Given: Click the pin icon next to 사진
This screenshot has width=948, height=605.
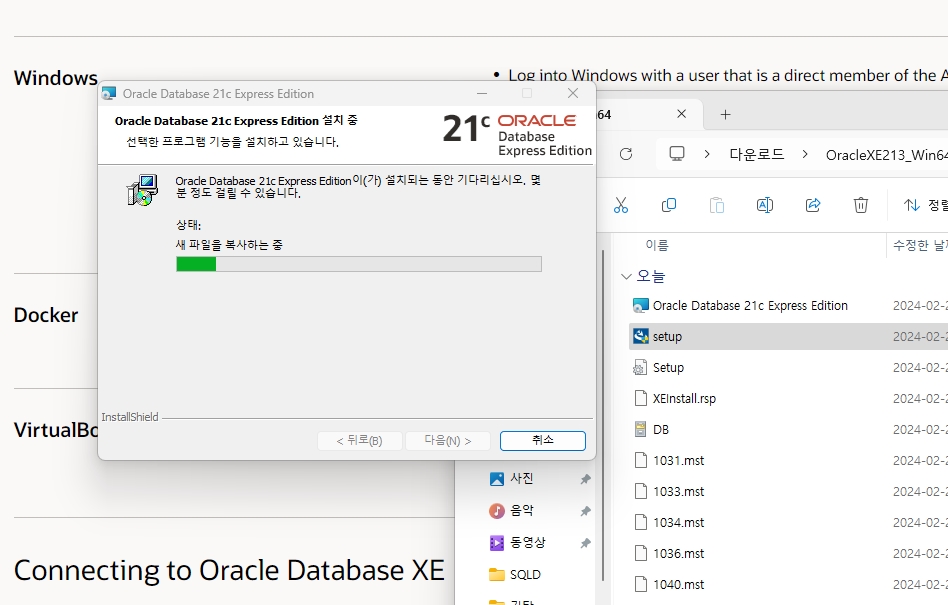Looking at the screenshot, I should click(x=585, y=479).
